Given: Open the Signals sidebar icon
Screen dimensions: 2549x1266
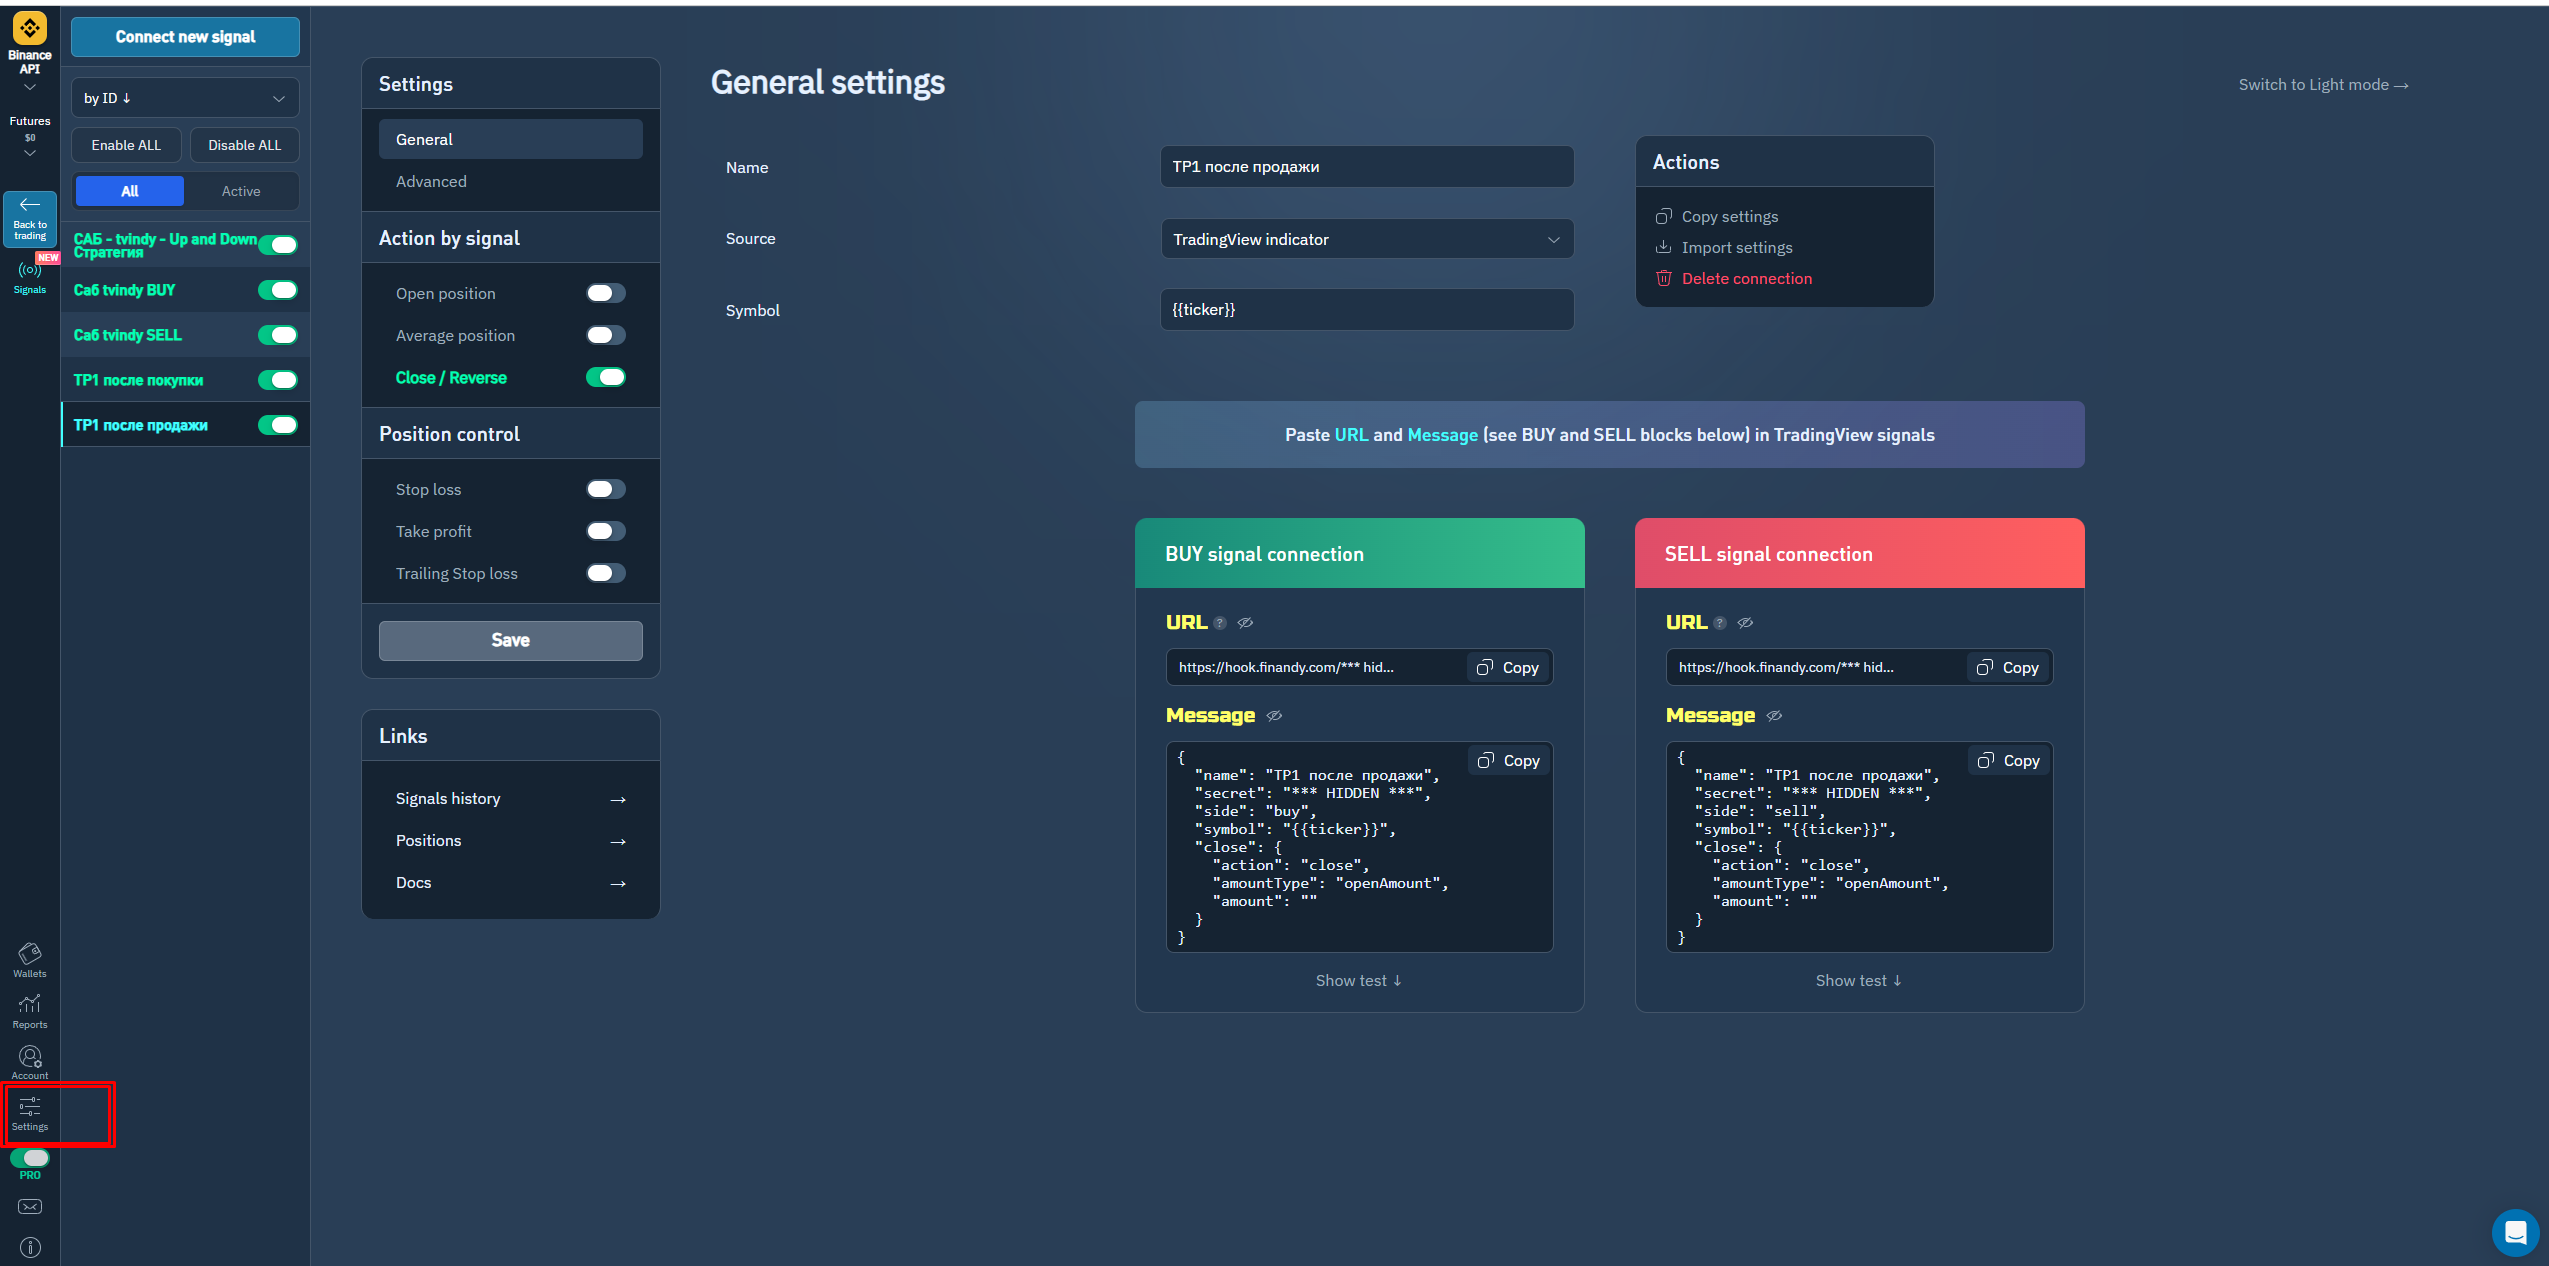Looking at the screenshot, I should pos(30,270).
